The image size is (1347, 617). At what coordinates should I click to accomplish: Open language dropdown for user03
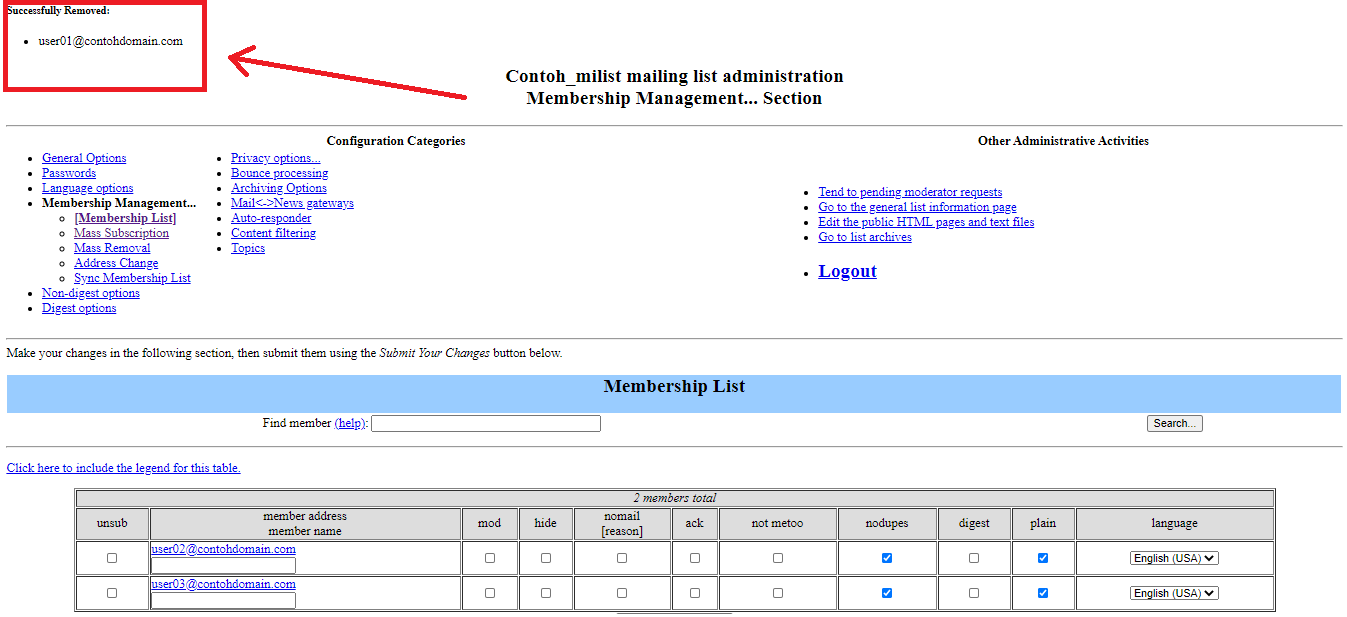coord(1173,592)
